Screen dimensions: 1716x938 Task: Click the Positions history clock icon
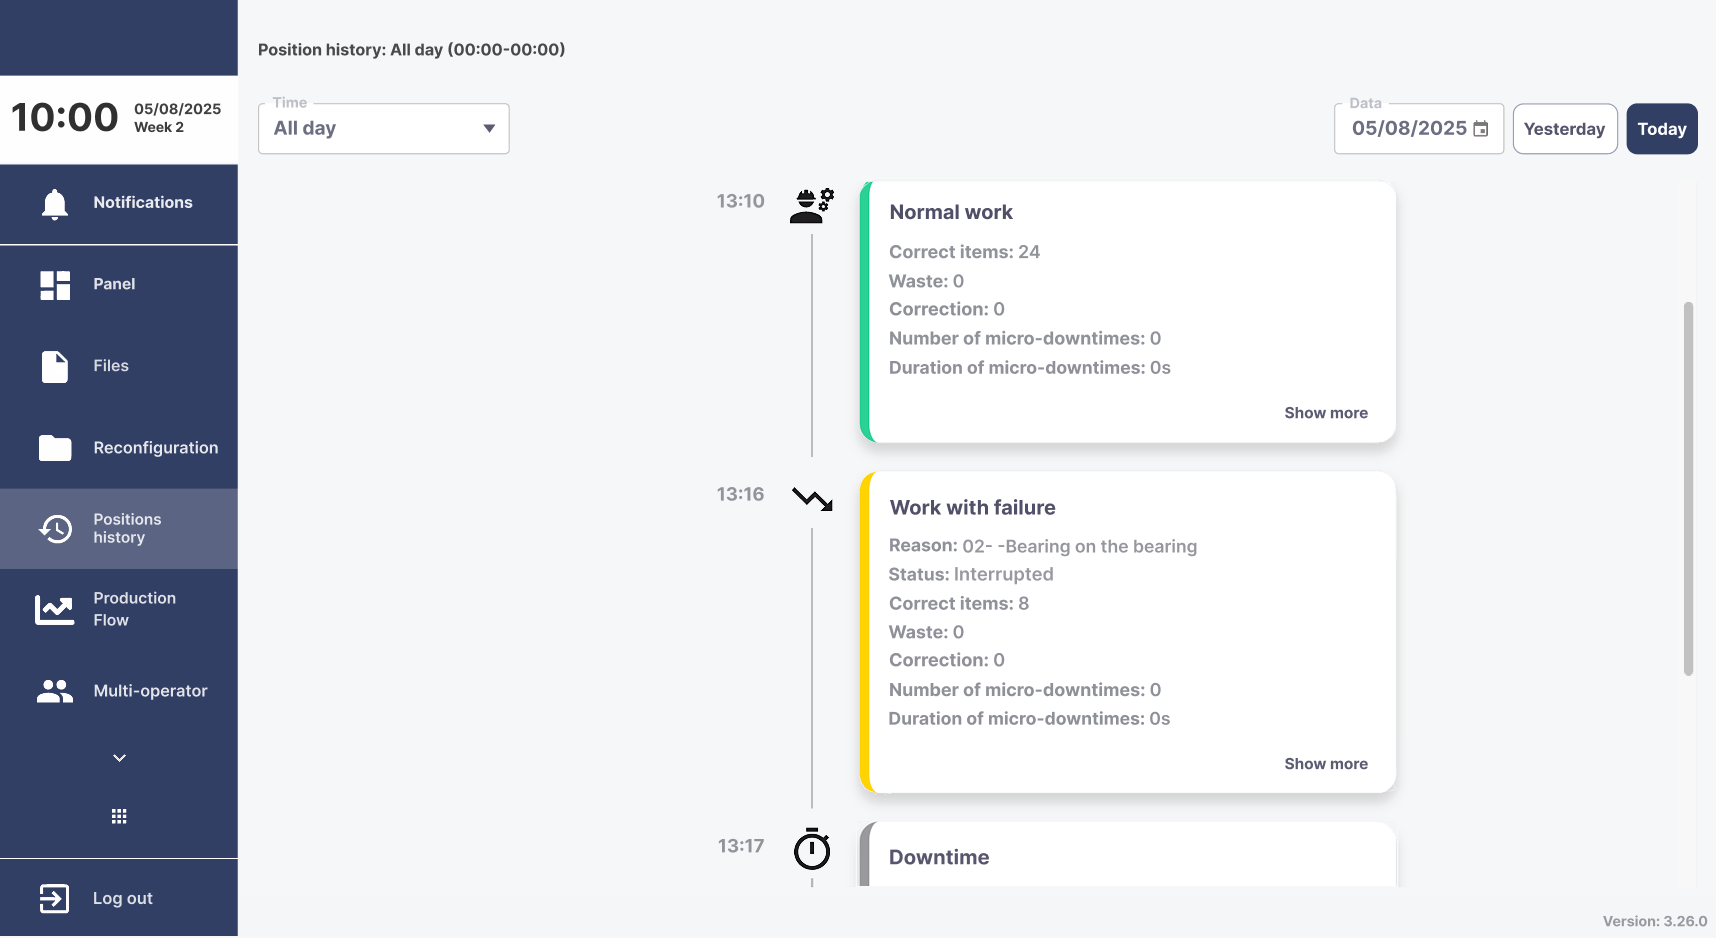pyautogui.click(x=55, y=529)
